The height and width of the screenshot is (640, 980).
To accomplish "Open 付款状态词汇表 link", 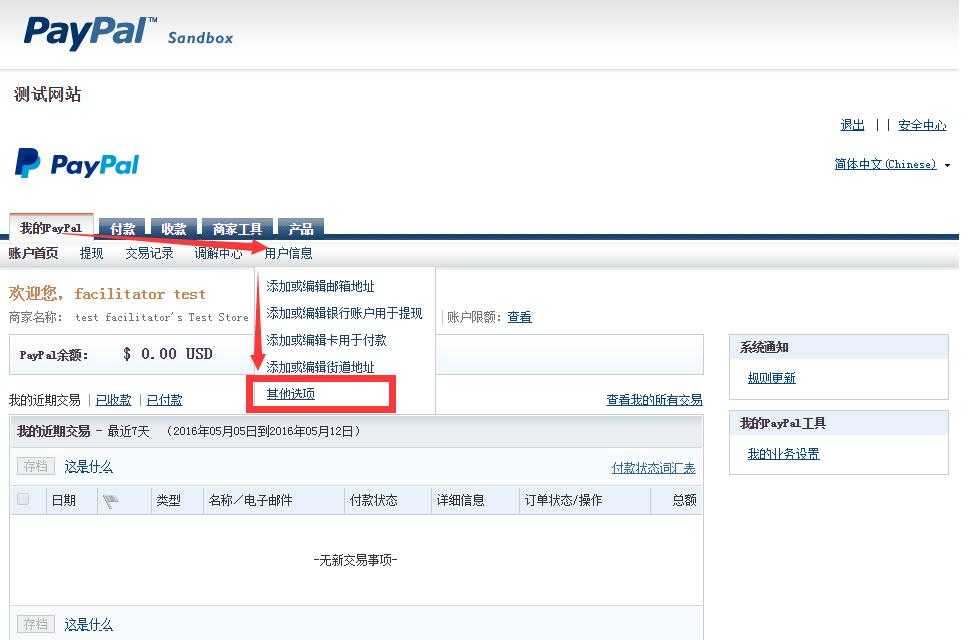I will point(653,468).
